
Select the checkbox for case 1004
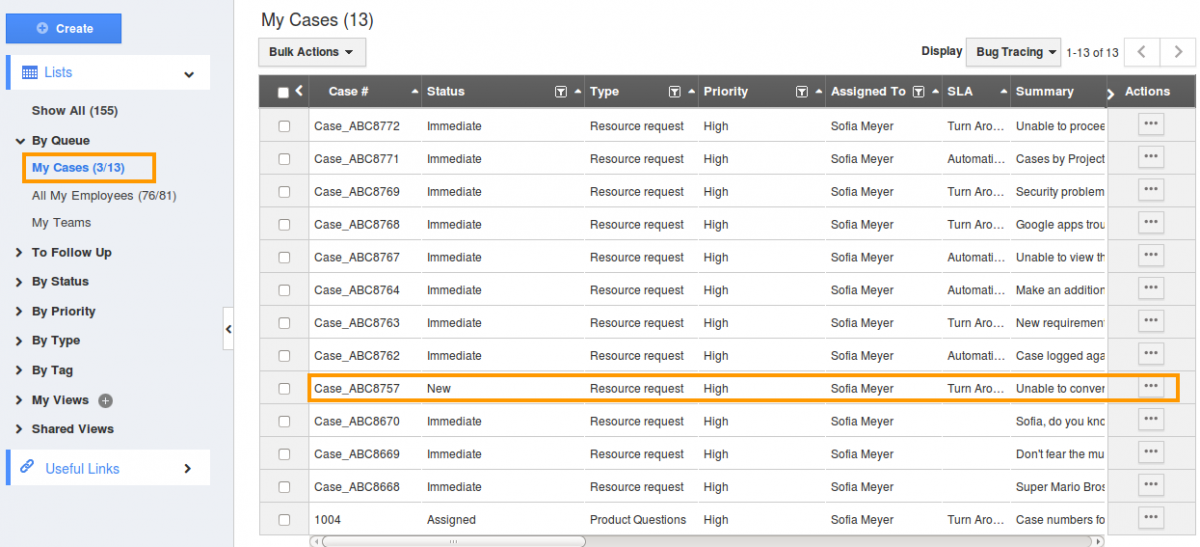pyautogui.click(x=284, y=520)
